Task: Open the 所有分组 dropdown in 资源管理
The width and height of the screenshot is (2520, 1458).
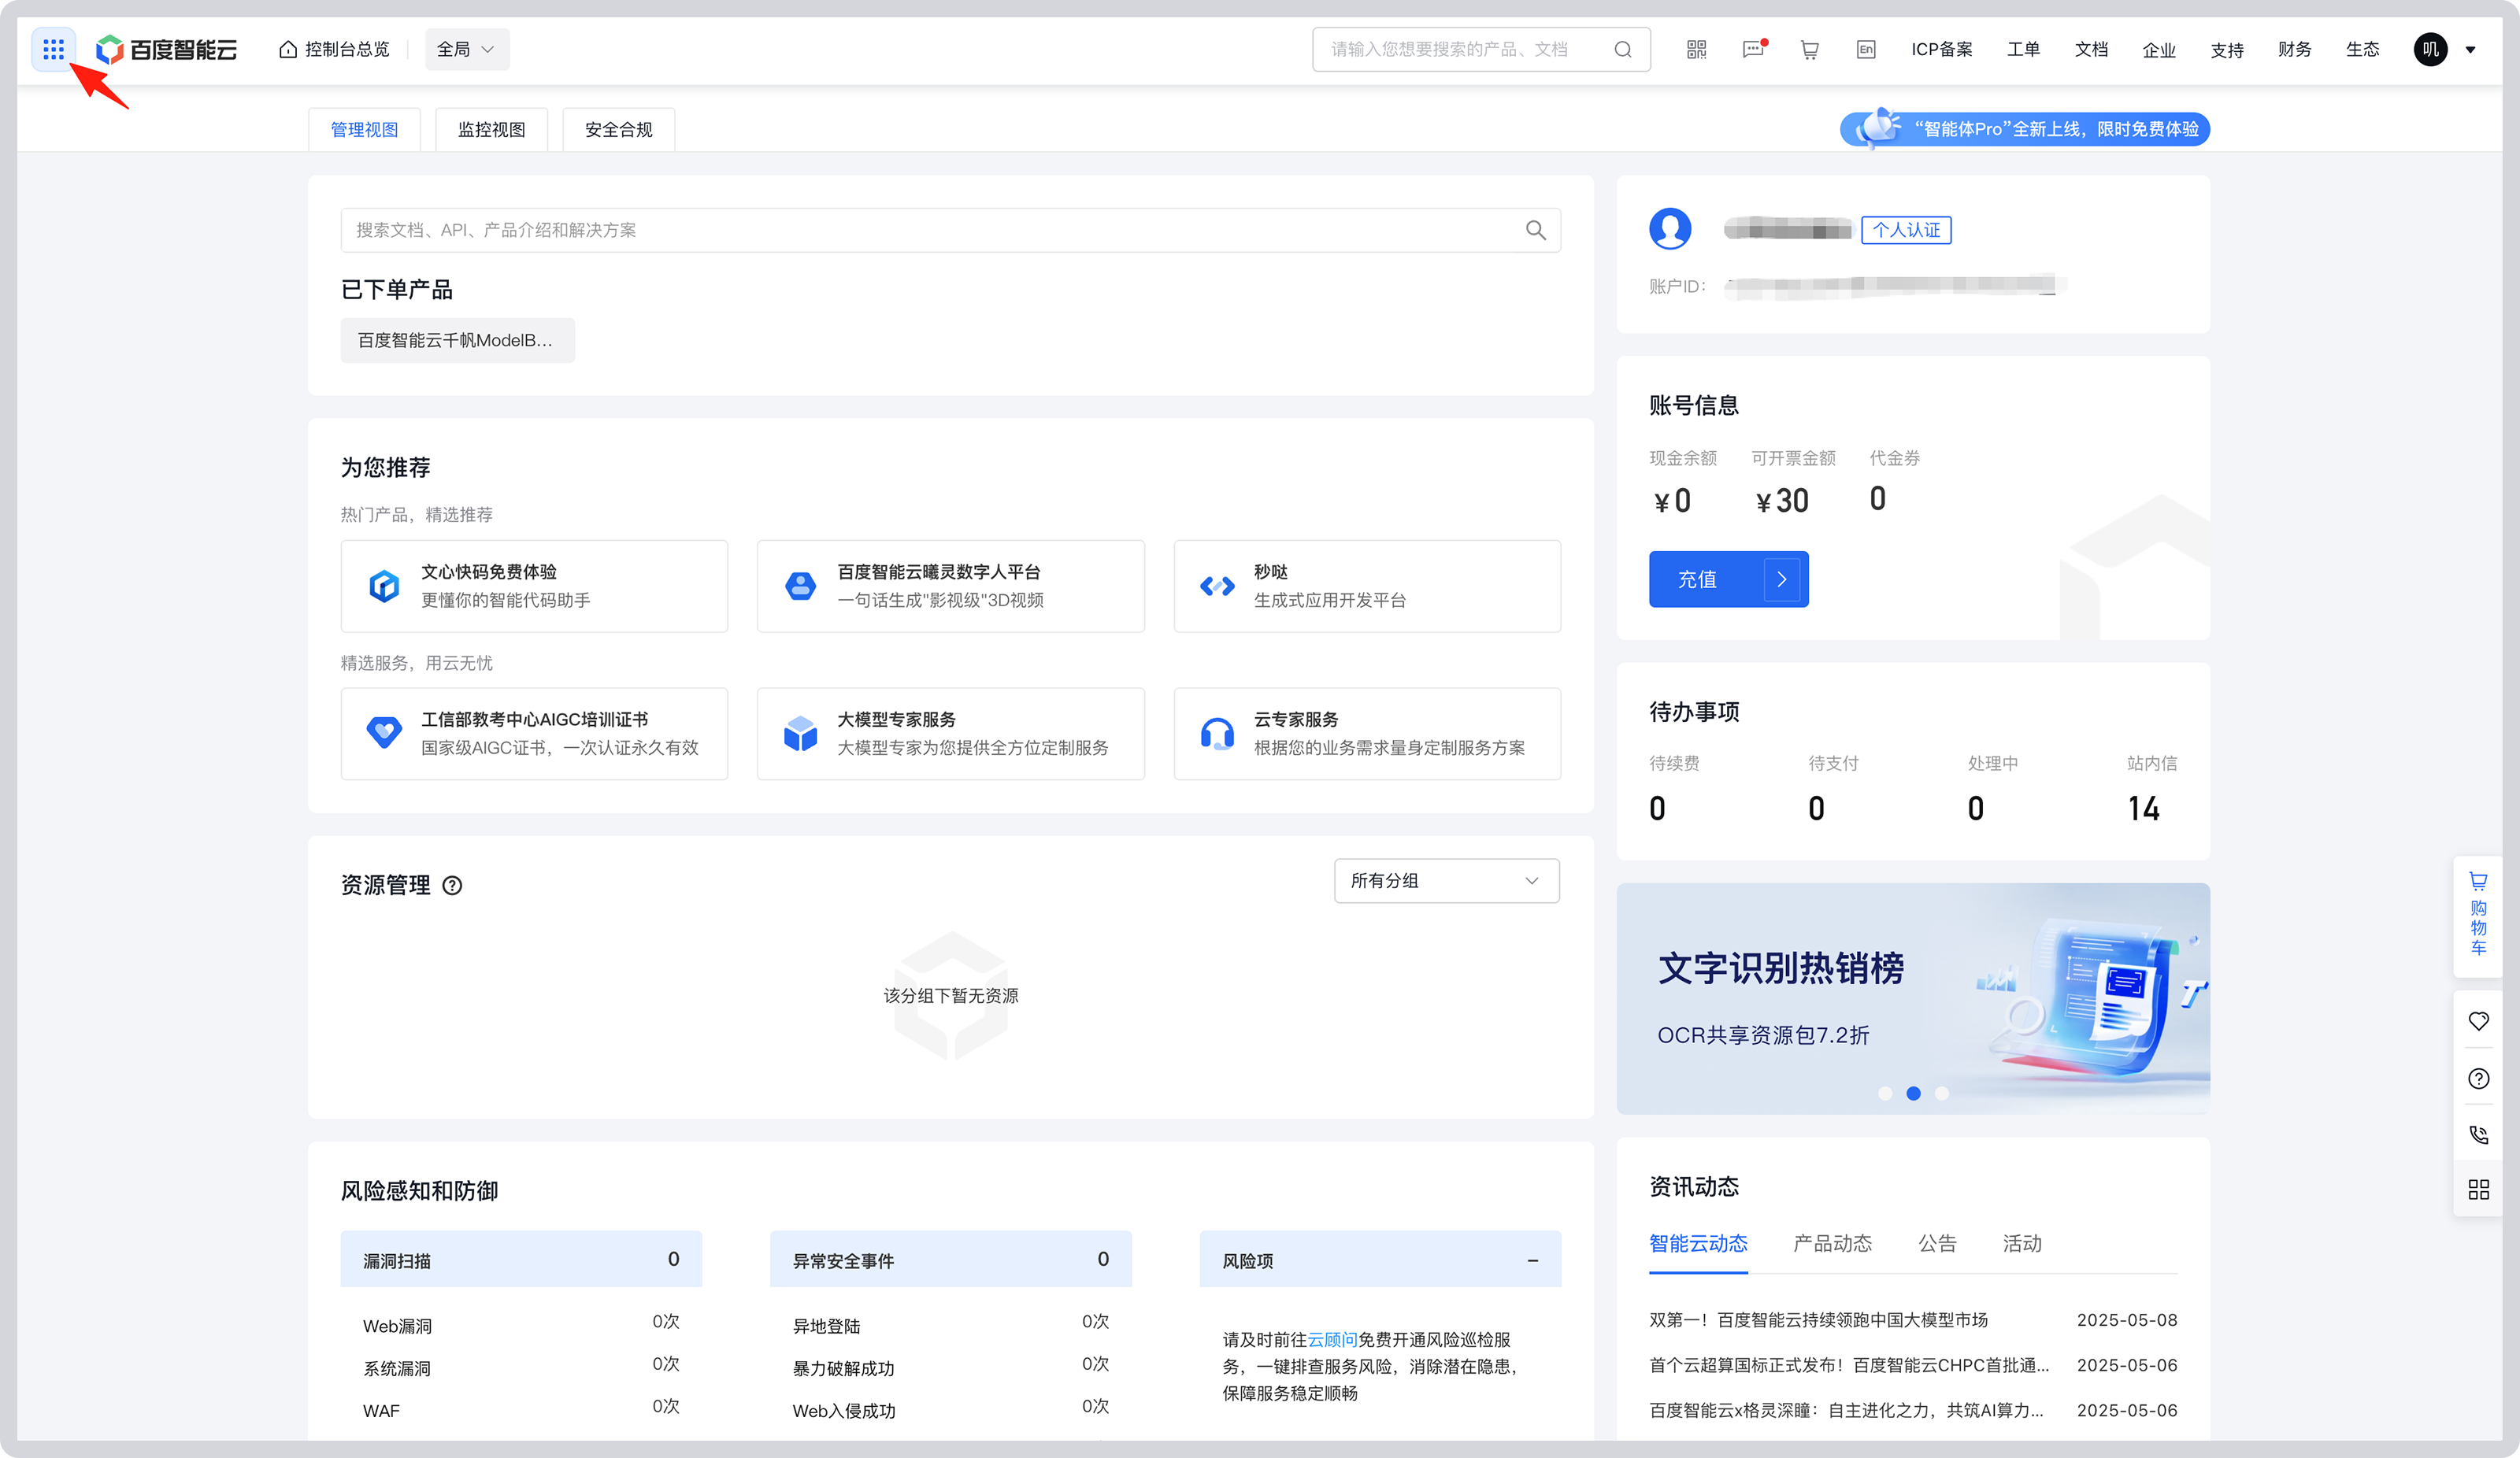Action: tap(1446, 881)
